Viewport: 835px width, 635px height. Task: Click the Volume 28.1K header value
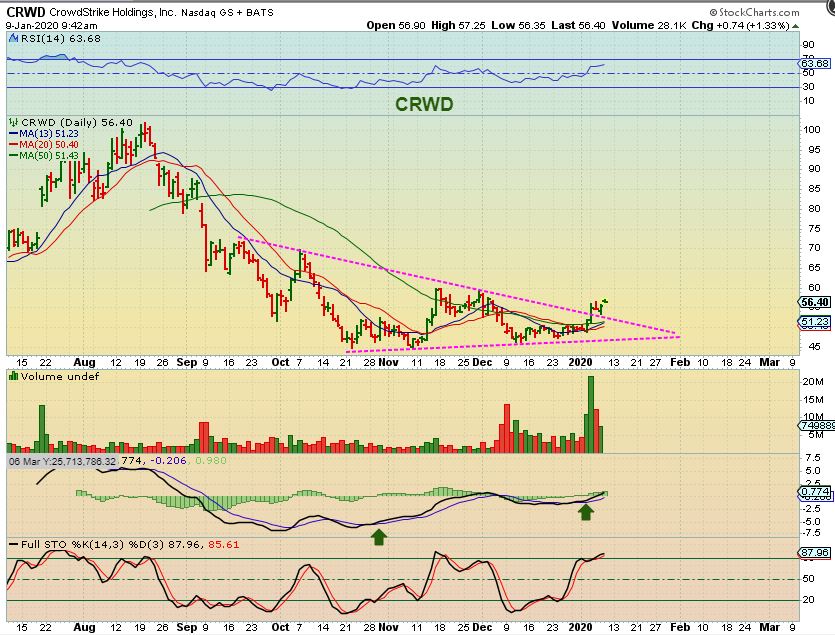(649, 25)
